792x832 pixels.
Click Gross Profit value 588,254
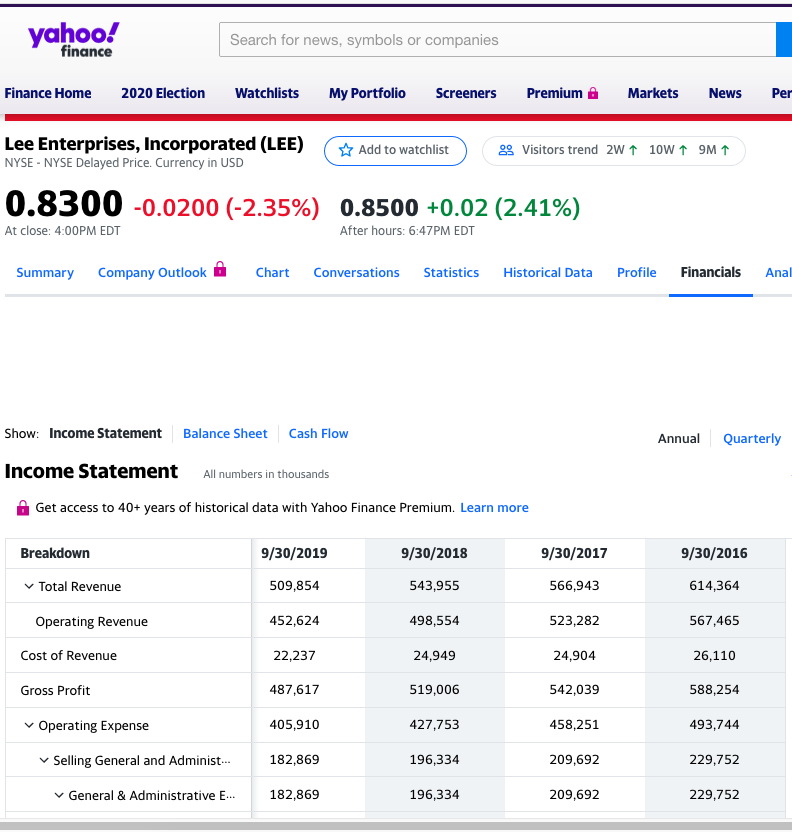click(x=714, y=690)
